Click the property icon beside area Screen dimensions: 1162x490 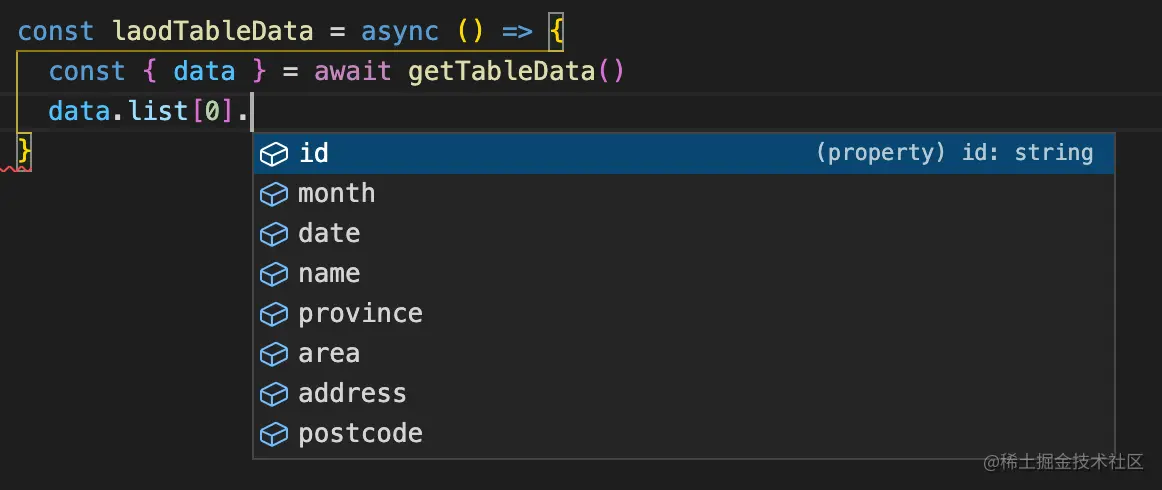[x=274, y=354]
